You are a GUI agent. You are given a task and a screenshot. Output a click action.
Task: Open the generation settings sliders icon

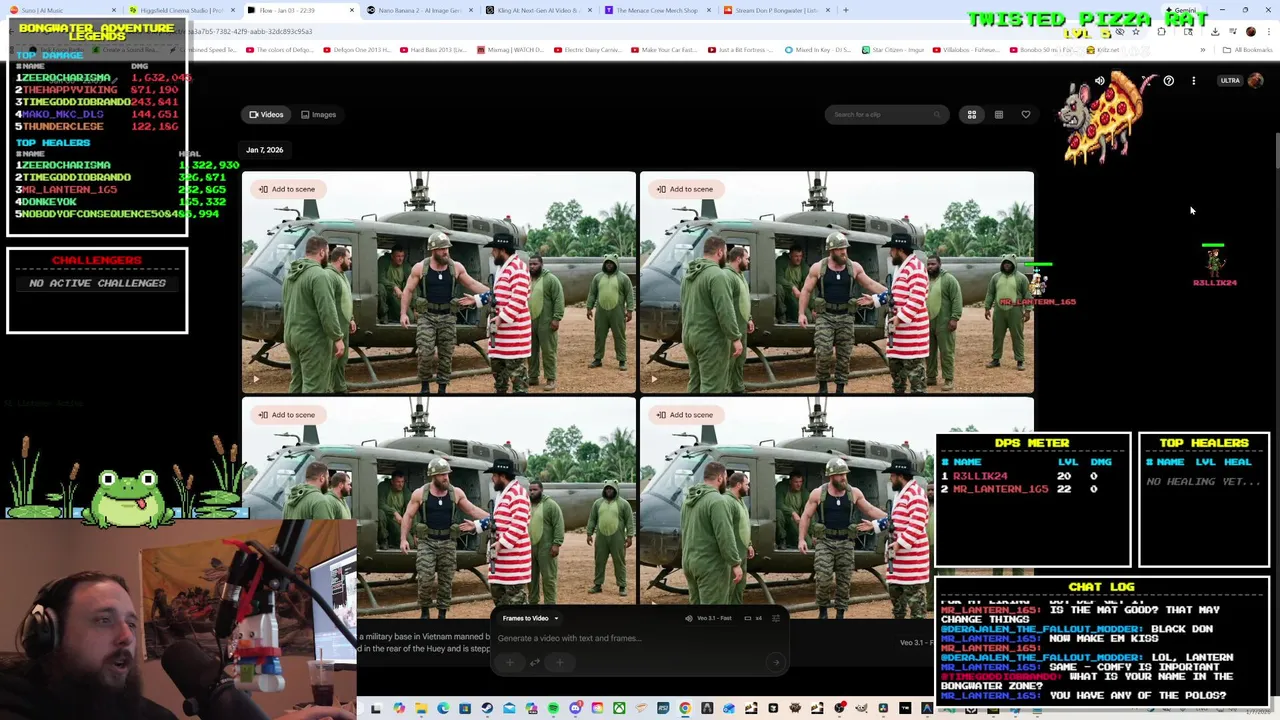click(x=776, y=618)
